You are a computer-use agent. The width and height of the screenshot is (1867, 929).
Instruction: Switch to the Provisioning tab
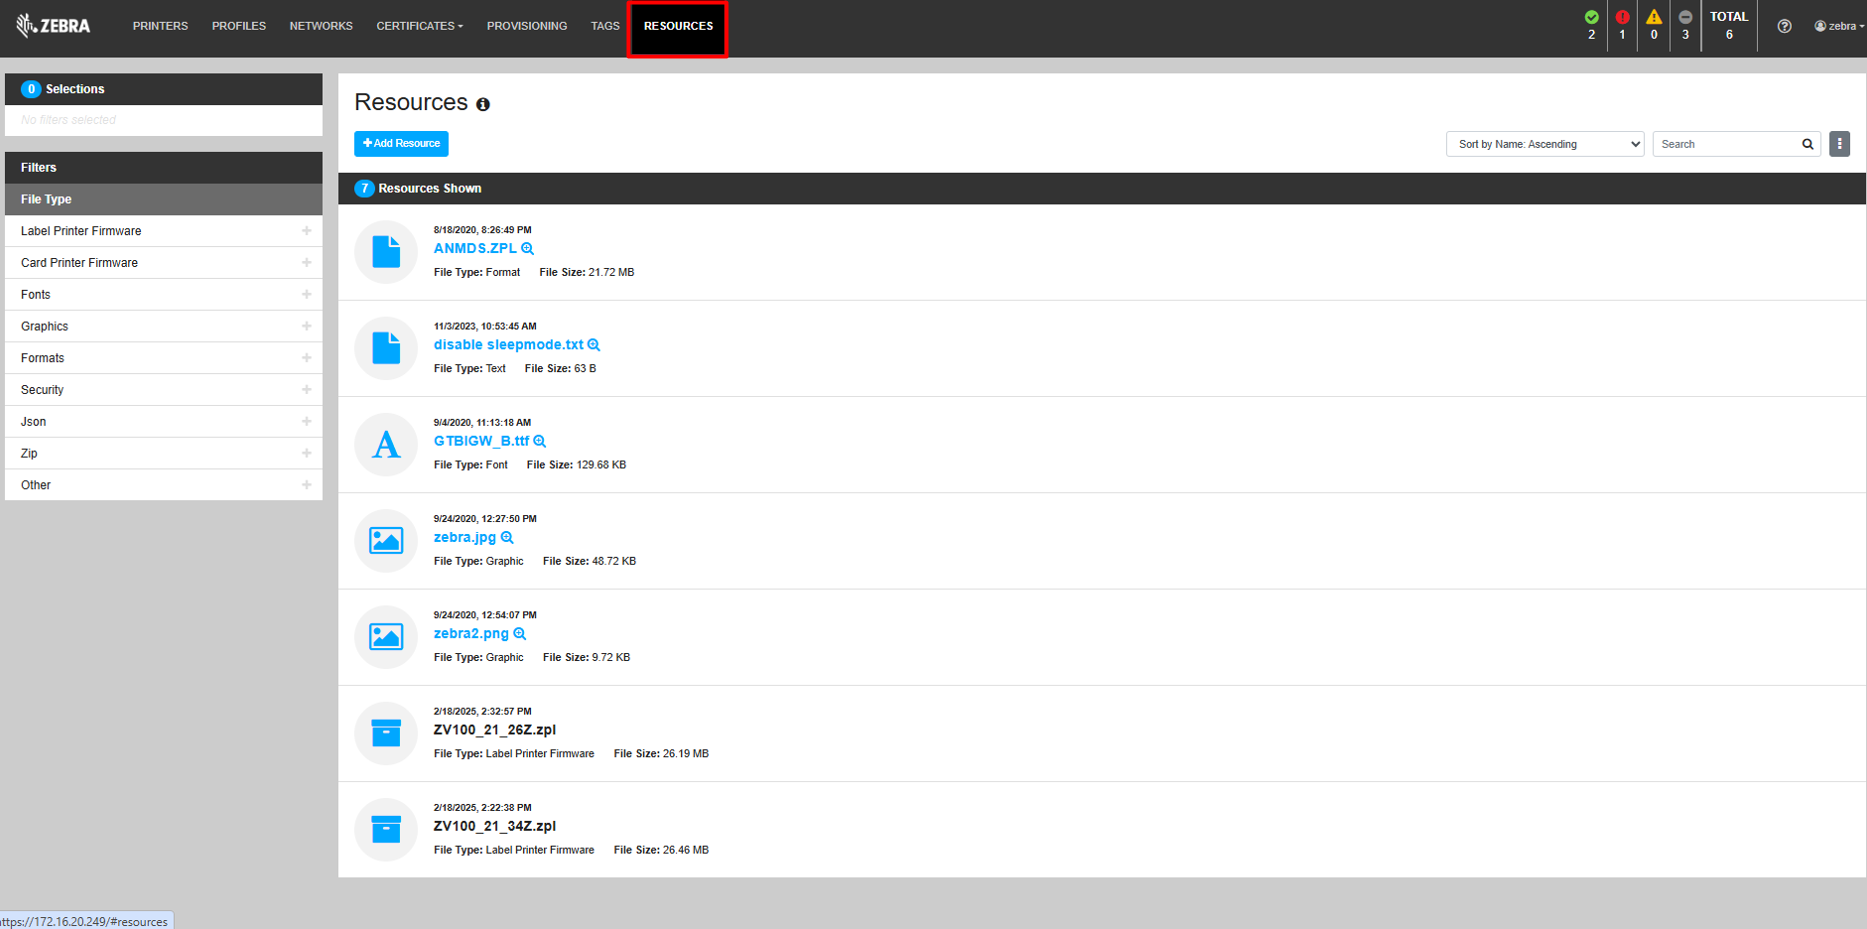(x=527, y=26)
